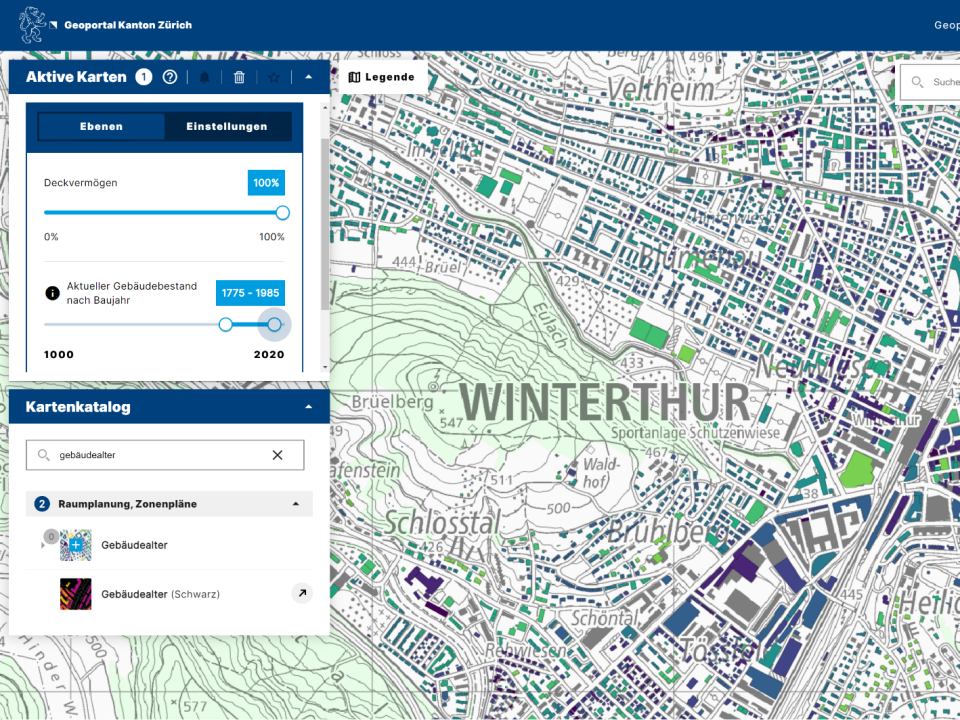Collapse the Aktive Karten panel
The width and height of the screenshot is (960, 720).
pos(308,77)
